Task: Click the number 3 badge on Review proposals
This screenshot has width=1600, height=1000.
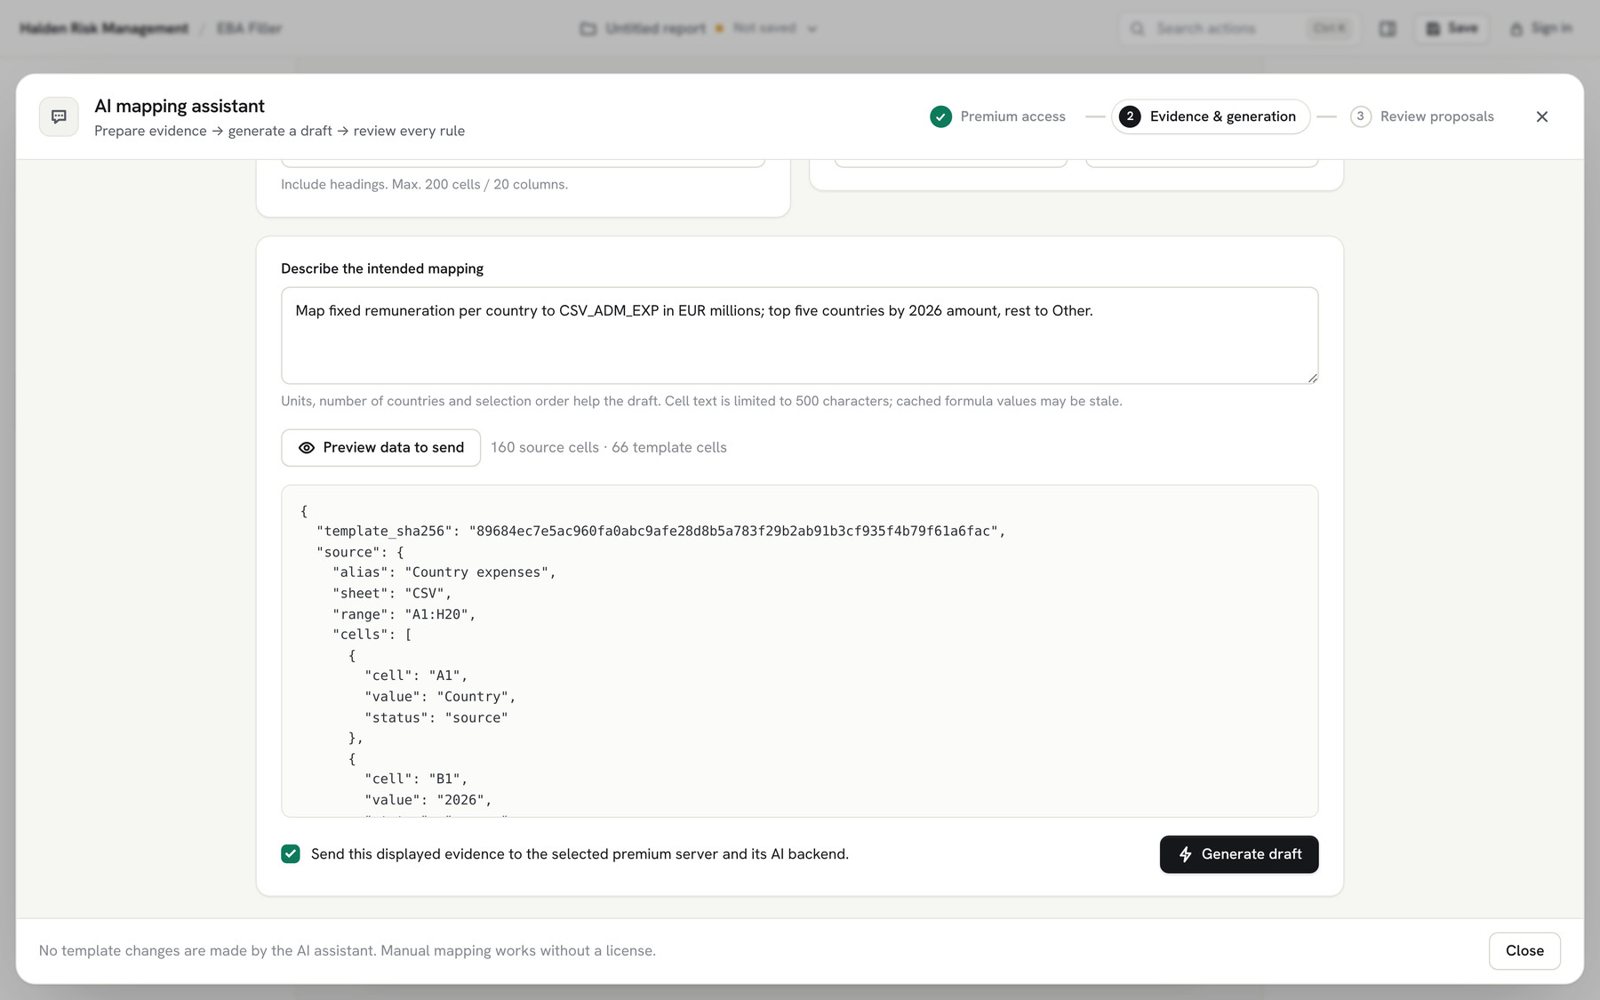Action: (x=1360, y=117)
